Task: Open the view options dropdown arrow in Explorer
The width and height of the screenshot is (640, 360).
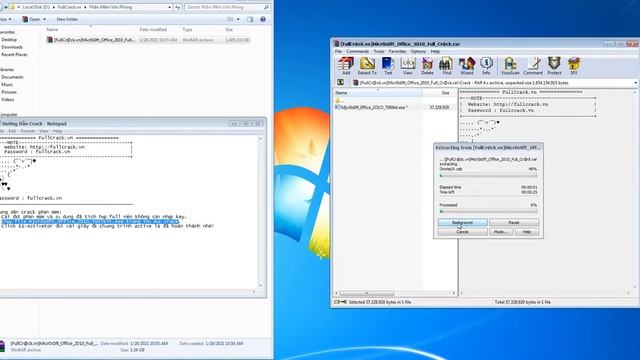Action: point(238,19)
